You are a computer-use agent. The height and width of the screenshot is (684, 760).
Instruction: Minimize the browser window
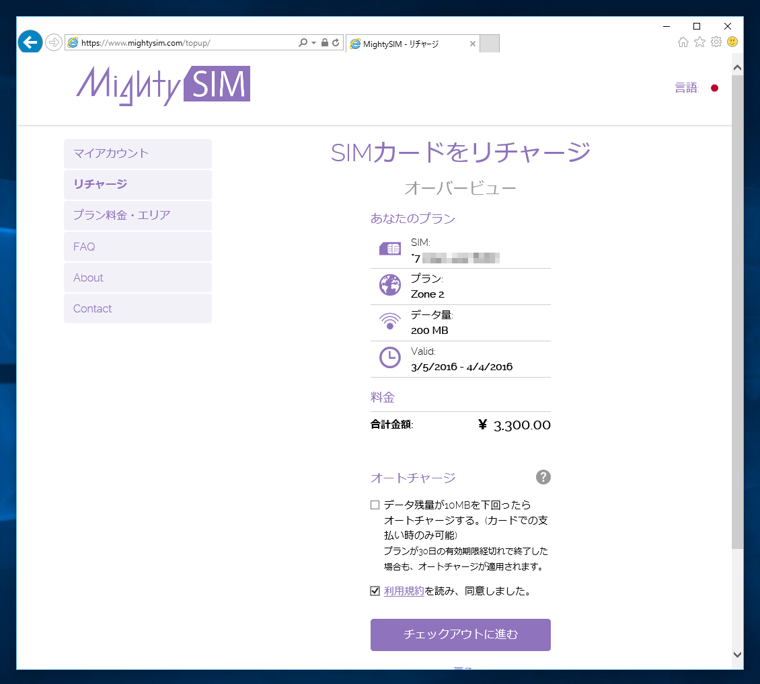[666, 26]
